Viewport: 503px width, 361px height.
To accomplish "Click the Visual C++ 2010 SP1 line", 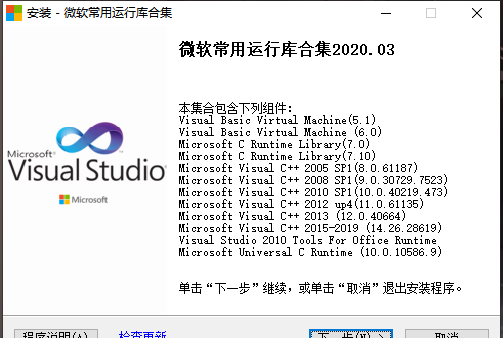I will click(313, 192).
